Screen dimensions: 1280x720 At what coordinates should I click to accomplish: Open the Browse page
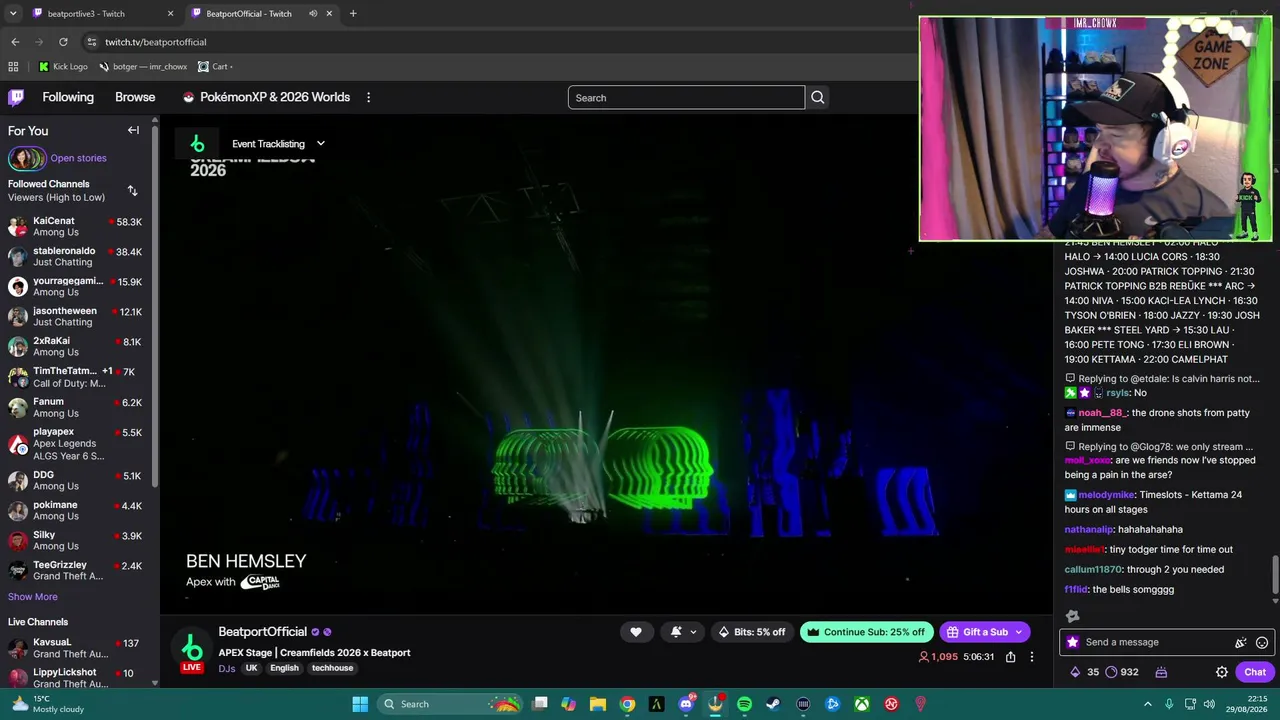tap(135, 97)
